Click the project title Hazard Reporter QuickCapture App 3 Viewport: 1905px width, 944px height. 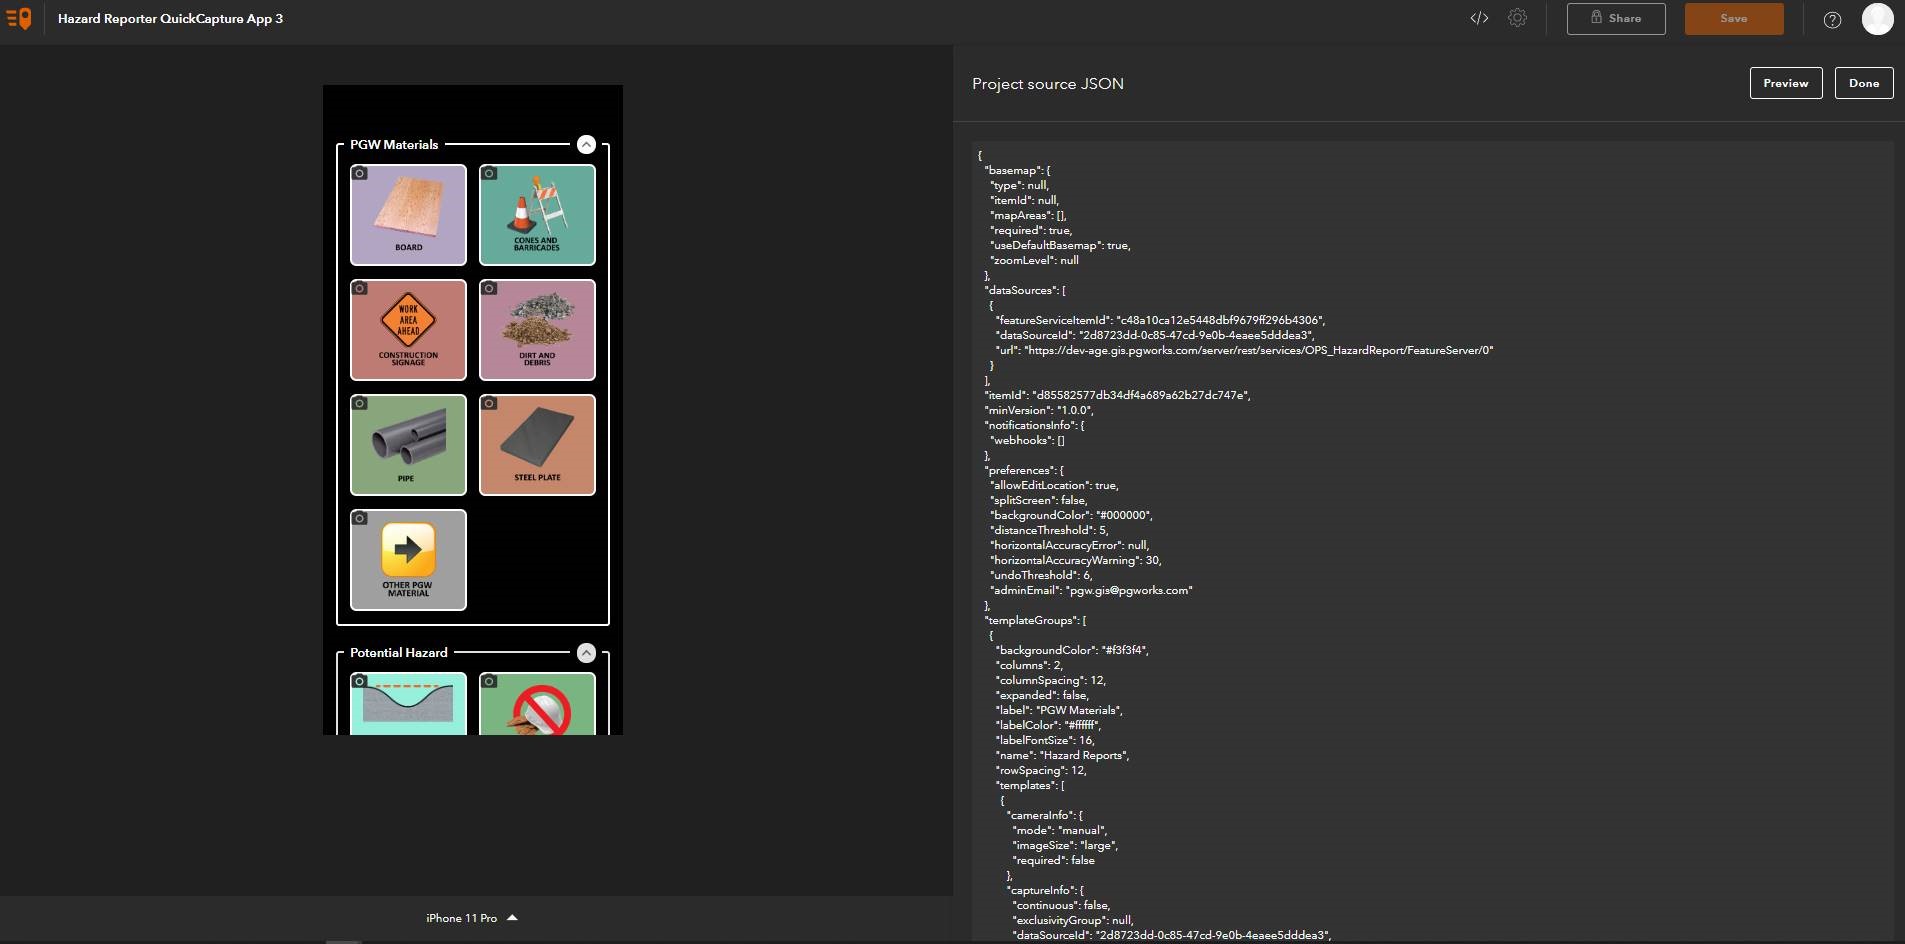coord(170,19)
